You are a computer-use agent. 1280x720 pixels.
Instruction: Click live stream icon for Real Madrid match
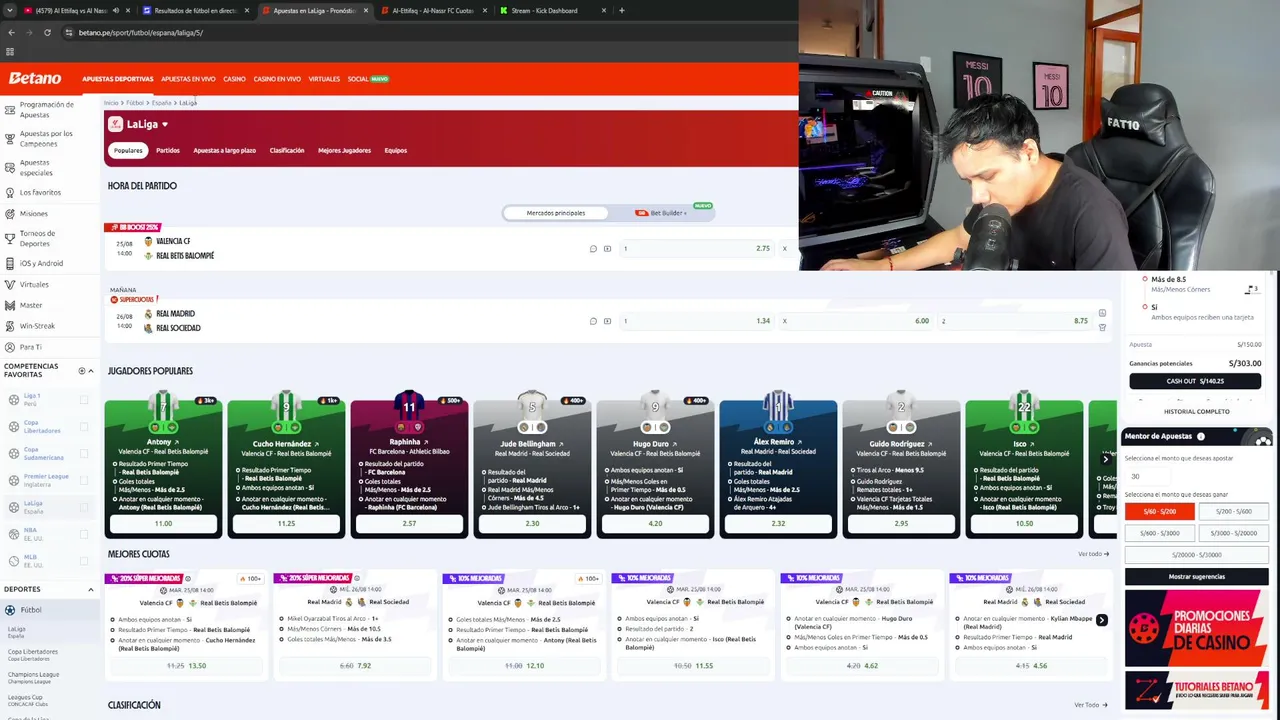[607, 321]
